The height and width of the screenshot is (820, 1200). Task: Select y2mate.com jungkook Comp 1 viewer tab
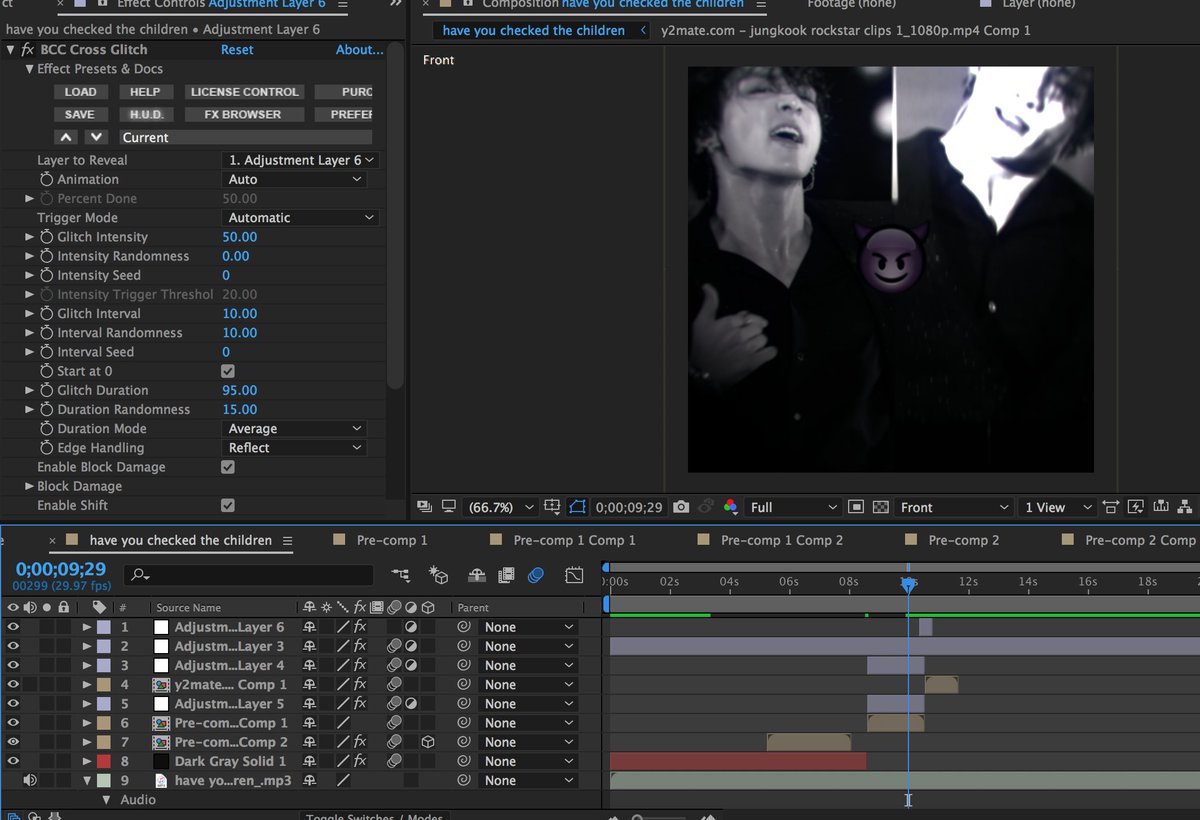click(x=846, y=30)
